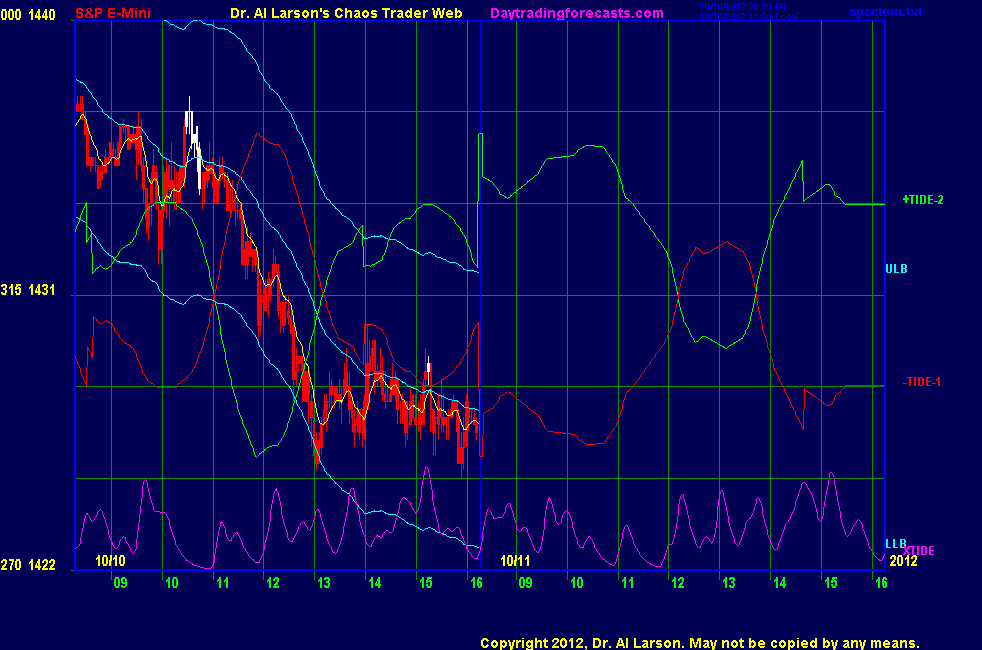The height and width of the screenshot is (650, 982).
Task: Click the 2012 year label
Action: (903, 561)
